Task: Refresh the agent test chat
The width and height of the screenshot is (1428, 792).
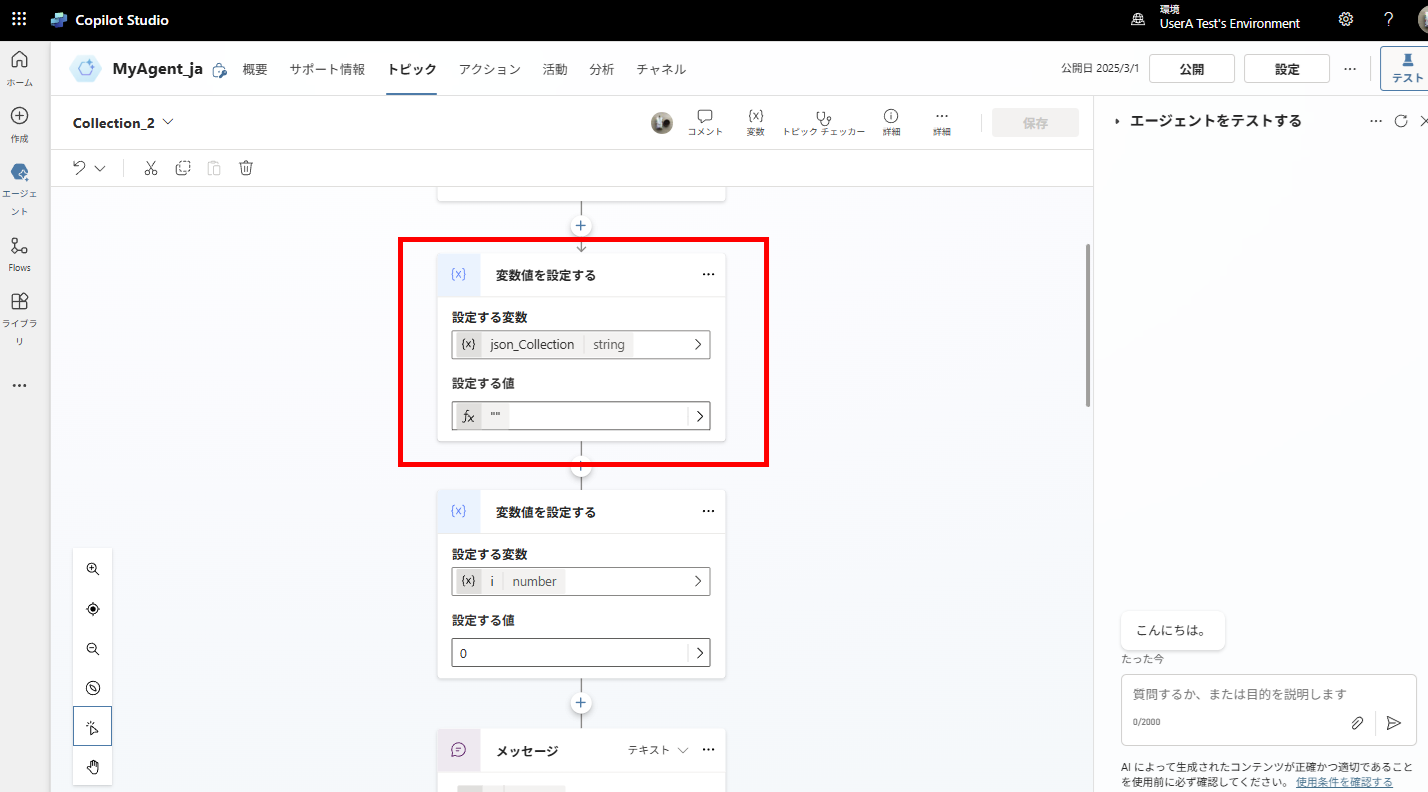Action: 1400,120
